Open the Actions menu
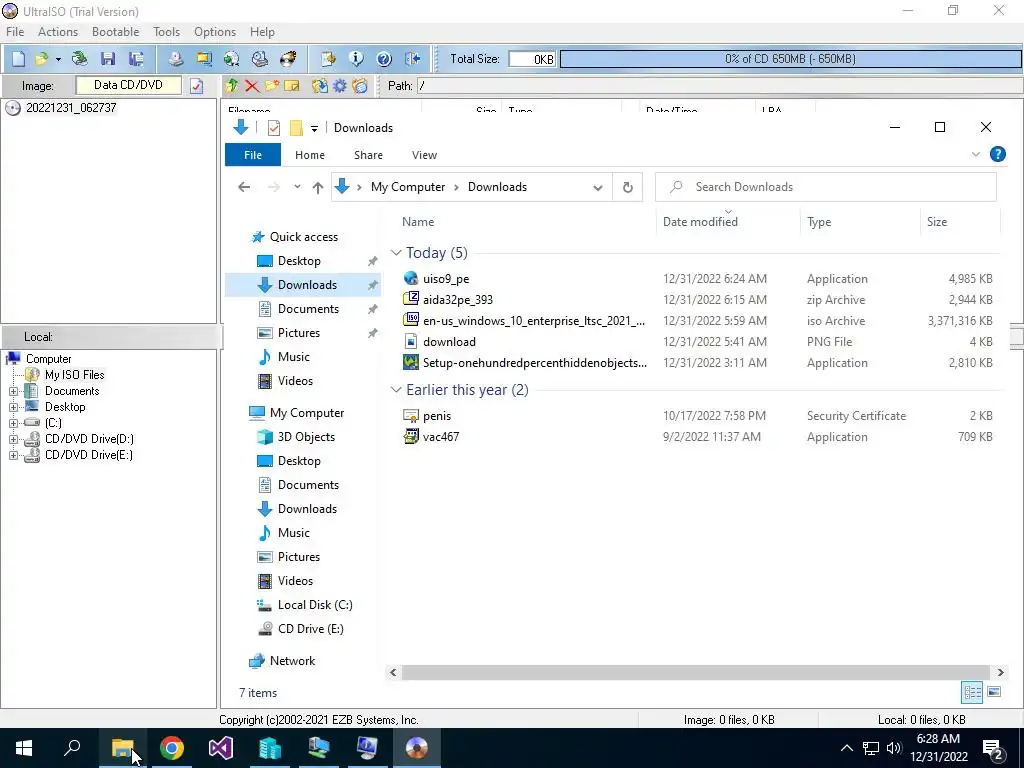The image size is (1024, 768). tap(57, 32)
